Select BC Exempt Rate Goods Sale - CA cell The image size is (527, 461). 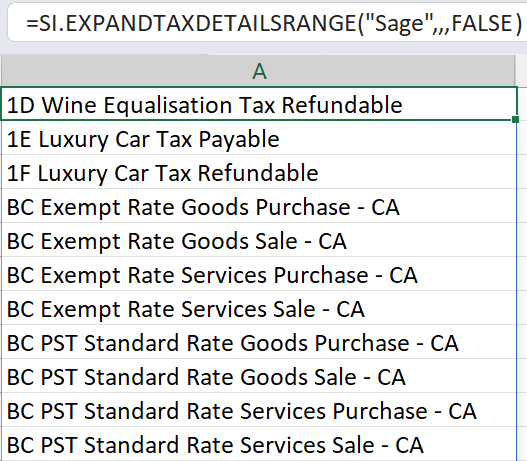click(258, 240)
